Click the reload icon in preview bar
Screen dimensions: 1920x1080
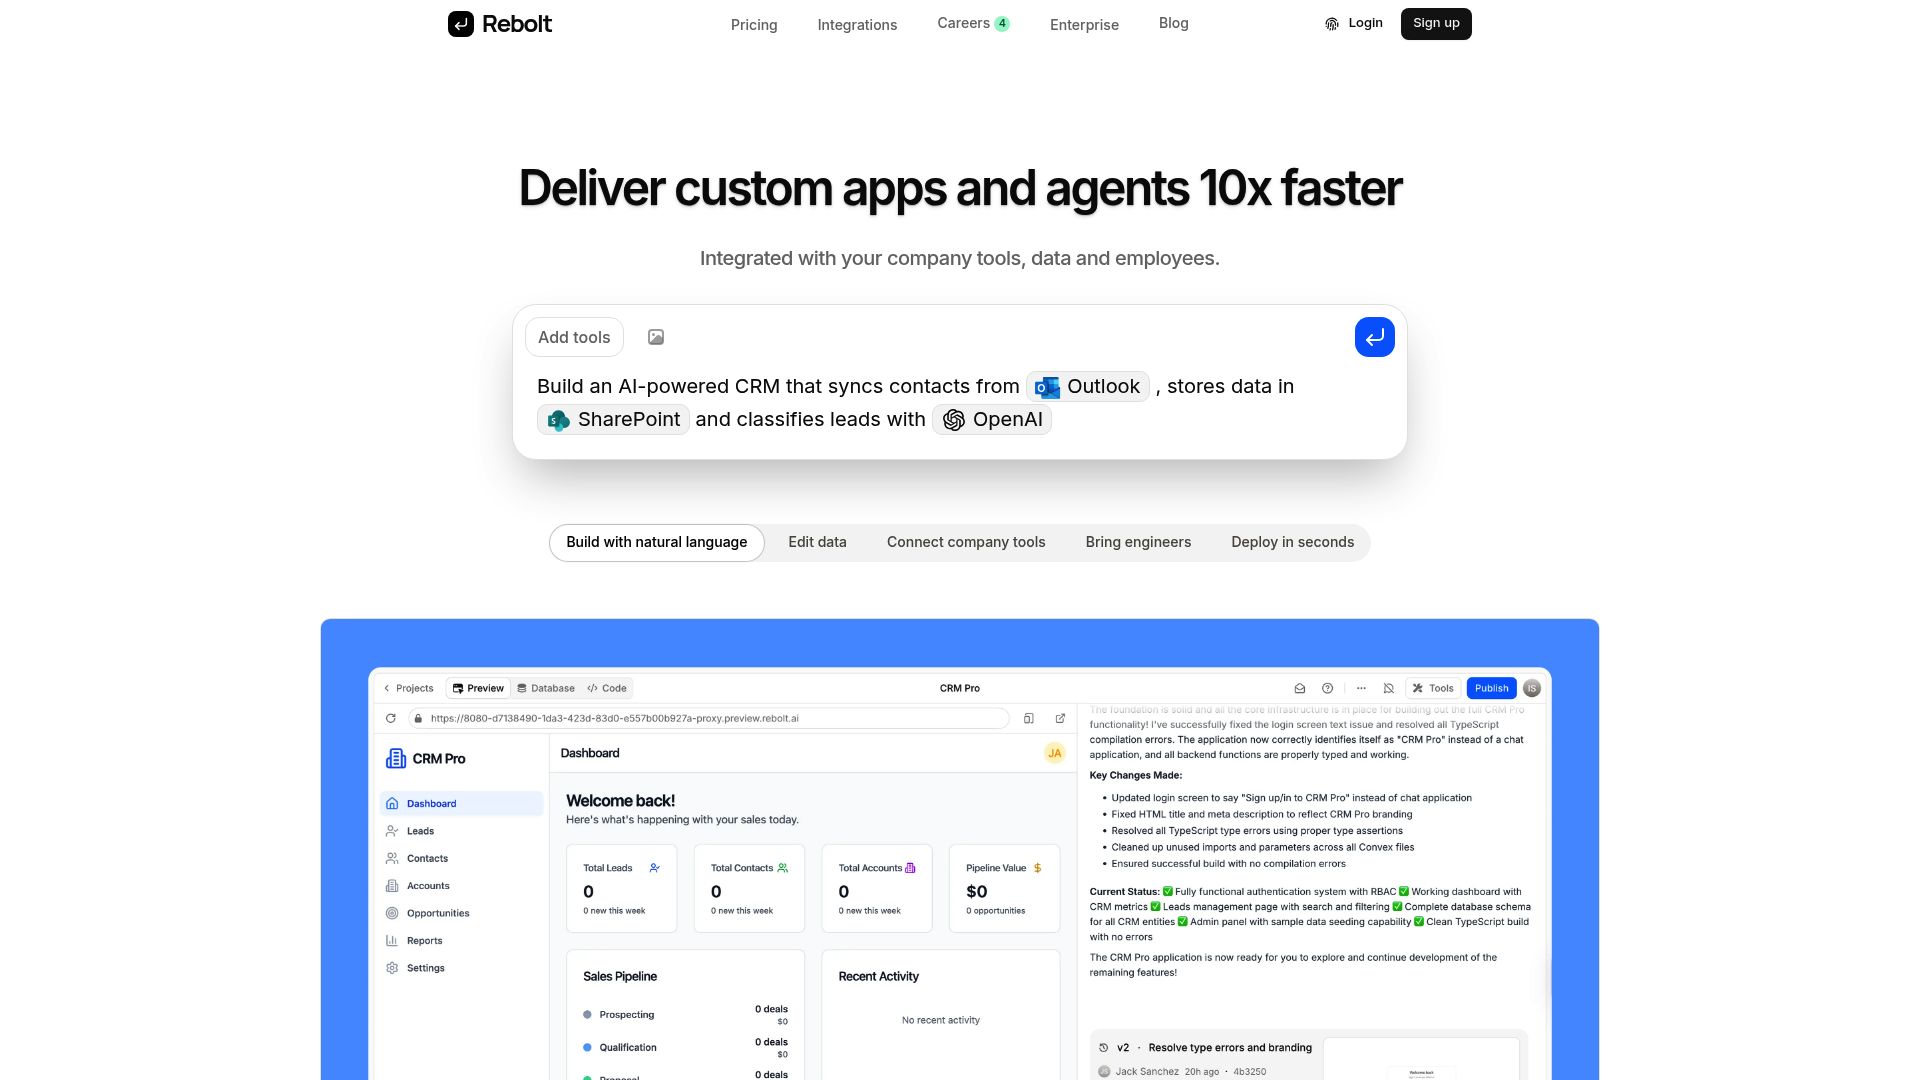coord(391,718)
